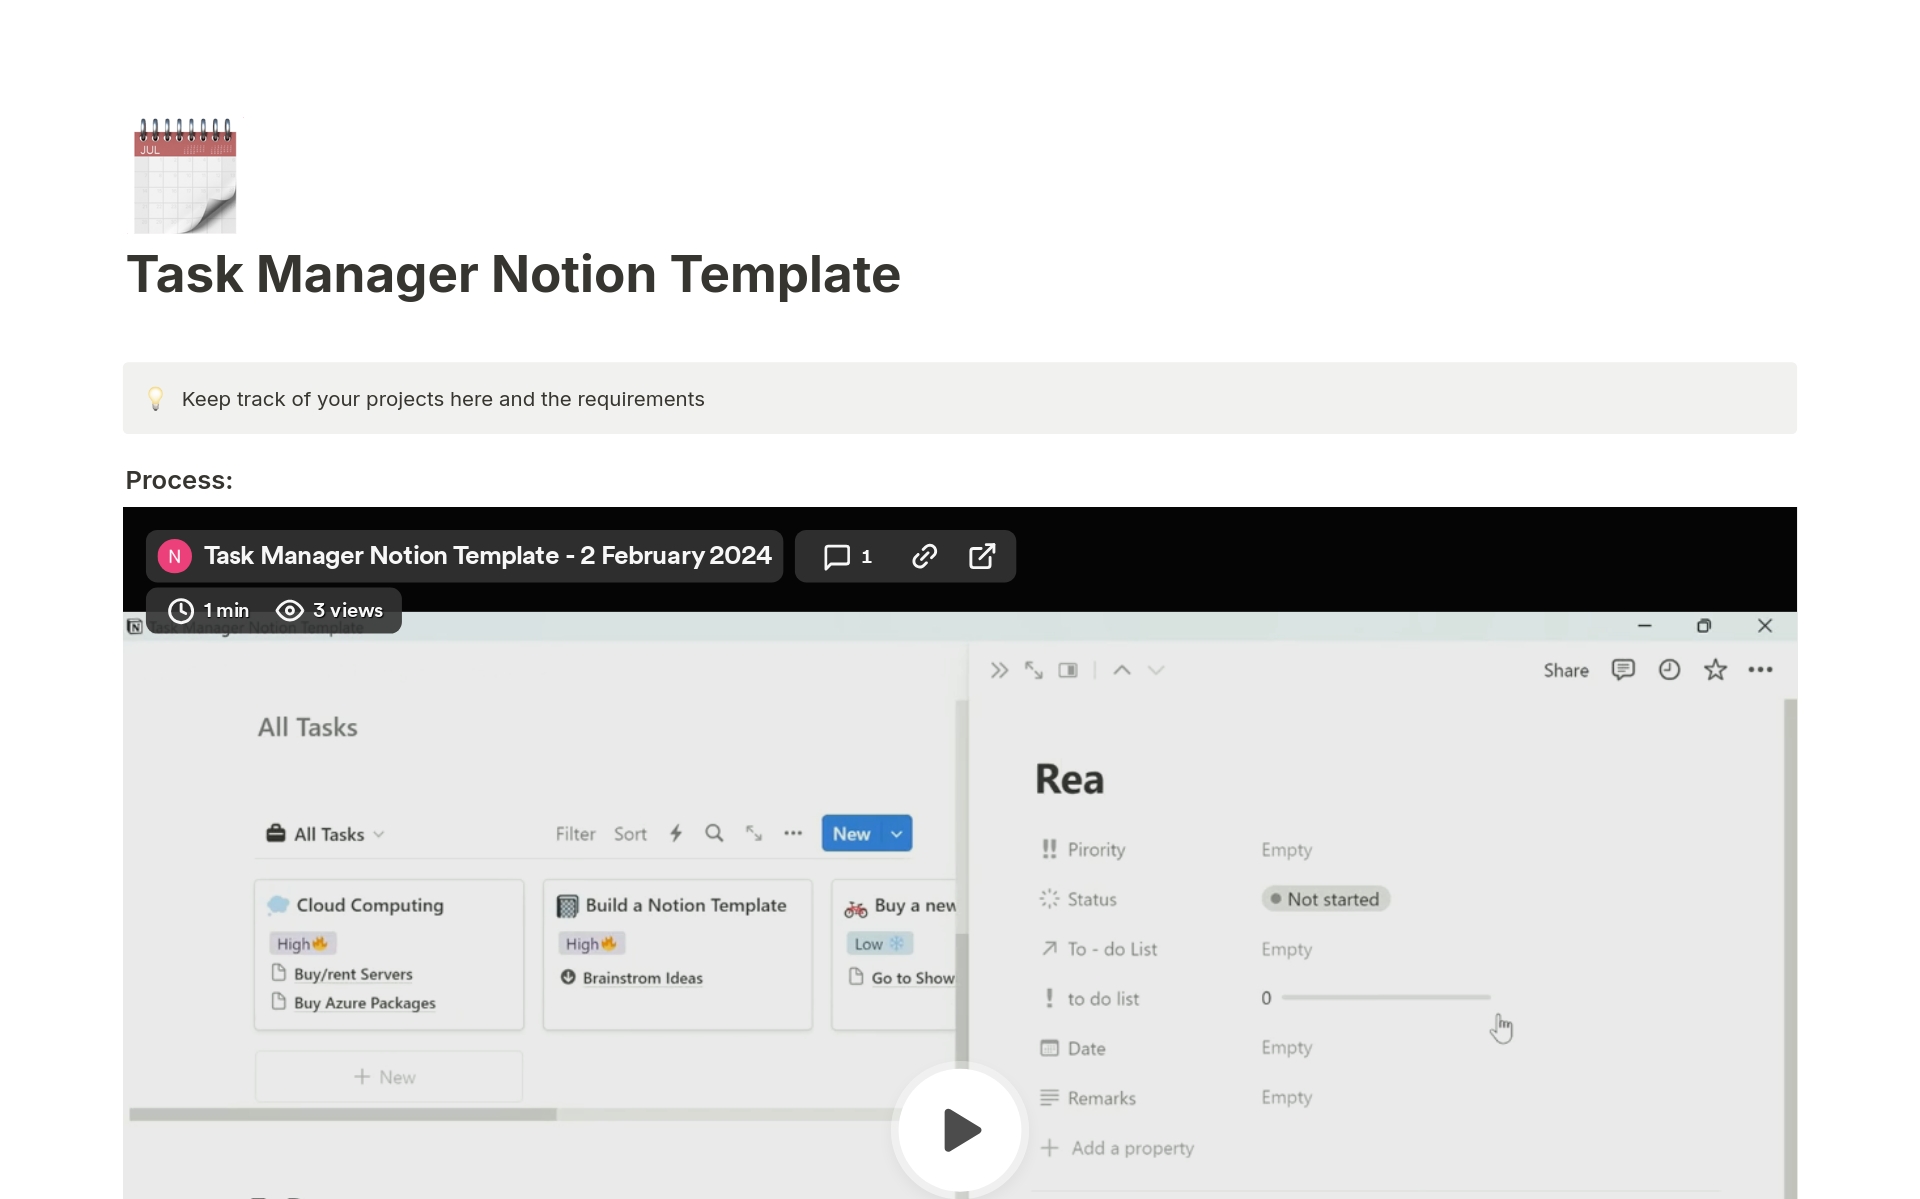Play the embedded Loom video
Screen dimensions: 1920x1199
pyautogui.click(x=960, y=1130)
